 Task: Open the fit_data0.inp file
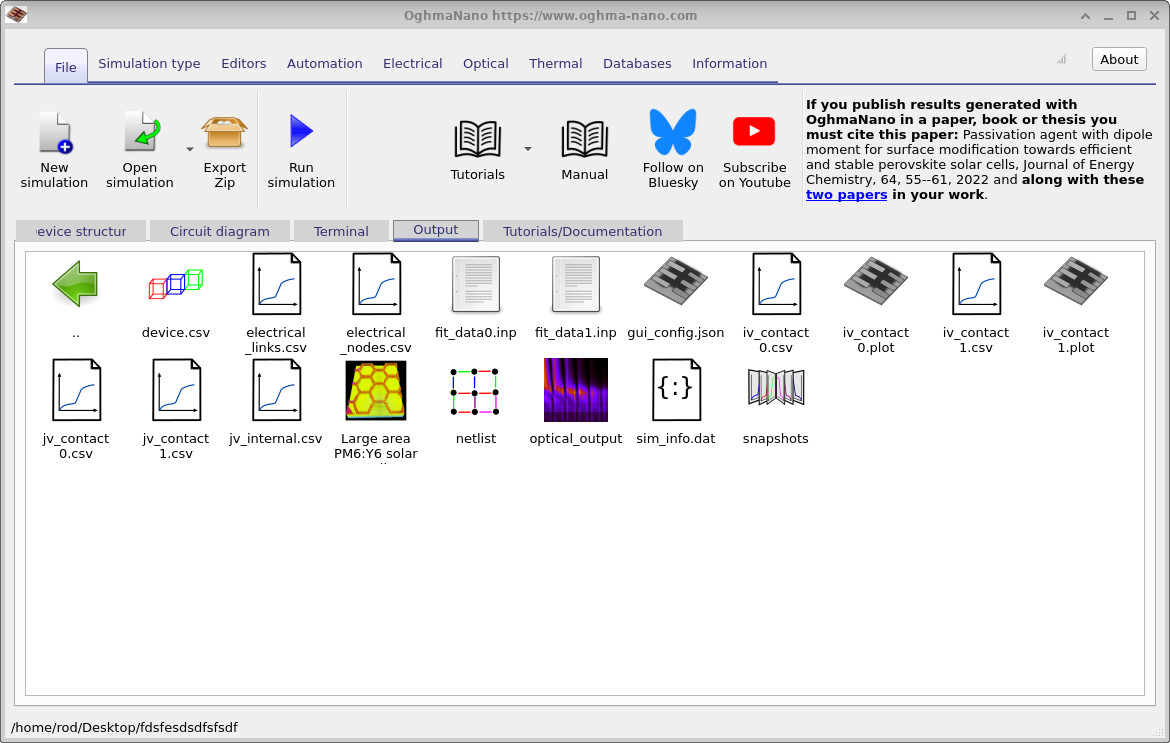pyautogui.click(x=475, y=284)
